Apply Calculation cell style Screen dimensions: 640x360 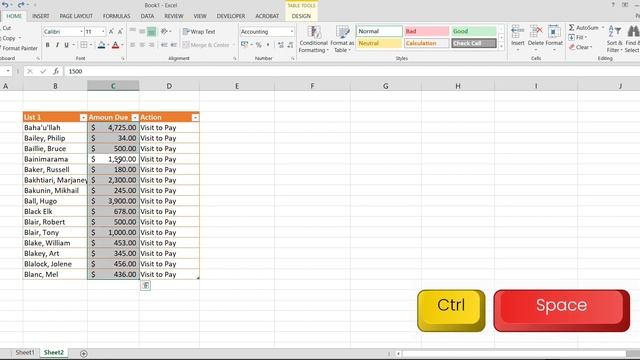pos(427,43)
